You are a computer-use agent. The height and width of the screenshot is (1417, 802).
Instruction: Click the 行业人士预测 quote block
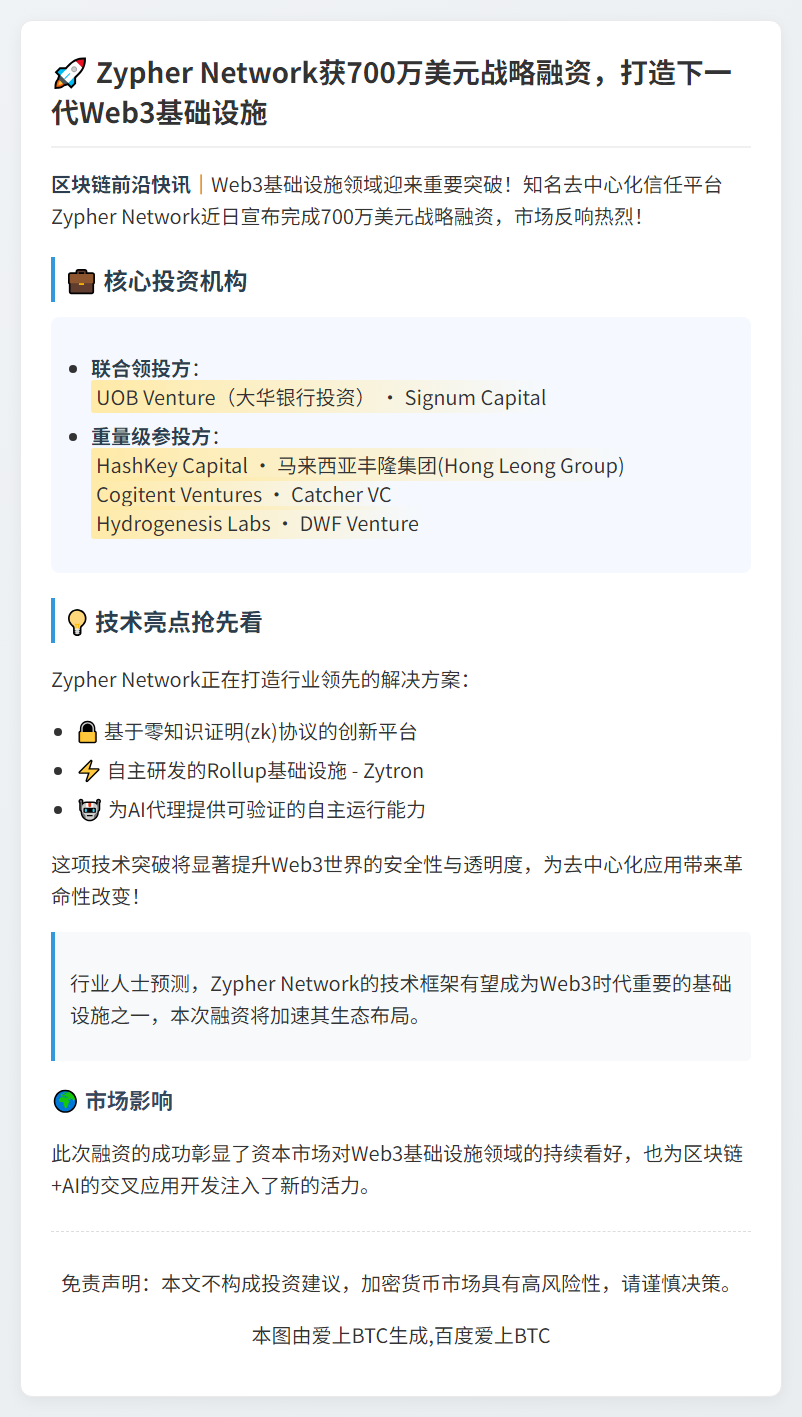pos(401,999)
